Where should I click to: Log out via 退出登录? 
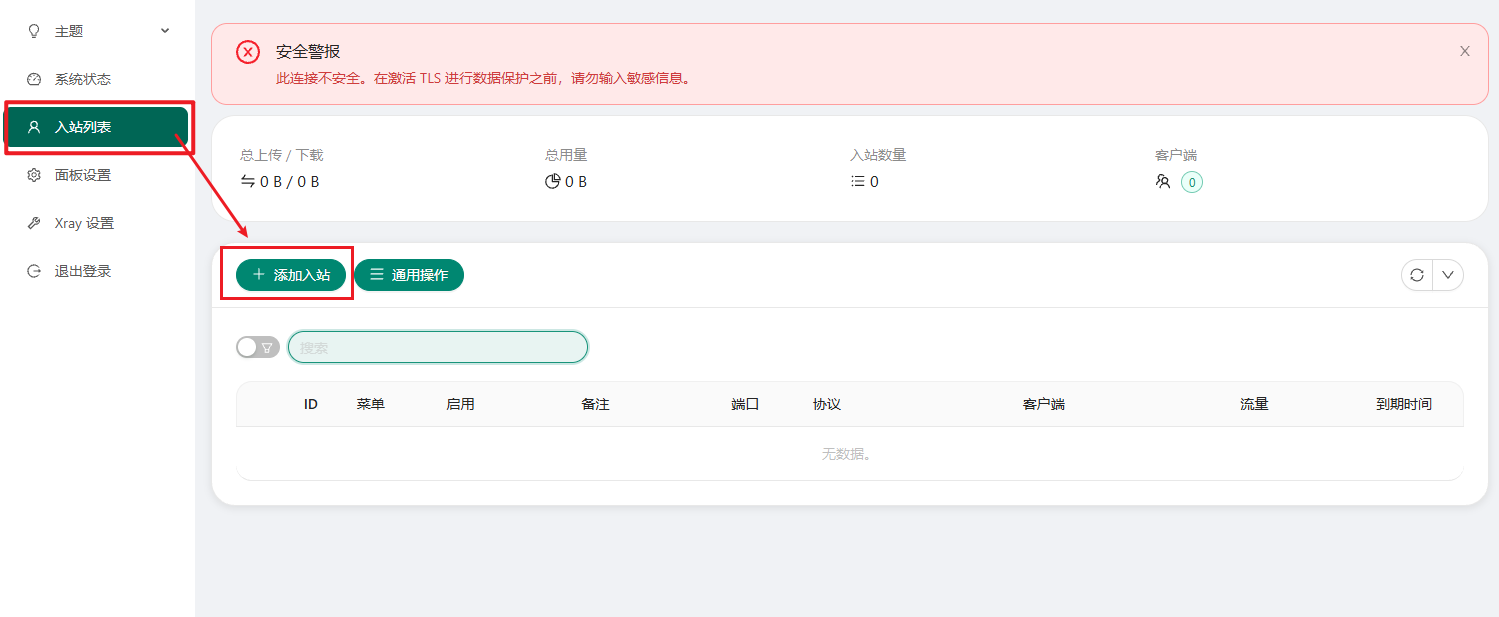97,271
